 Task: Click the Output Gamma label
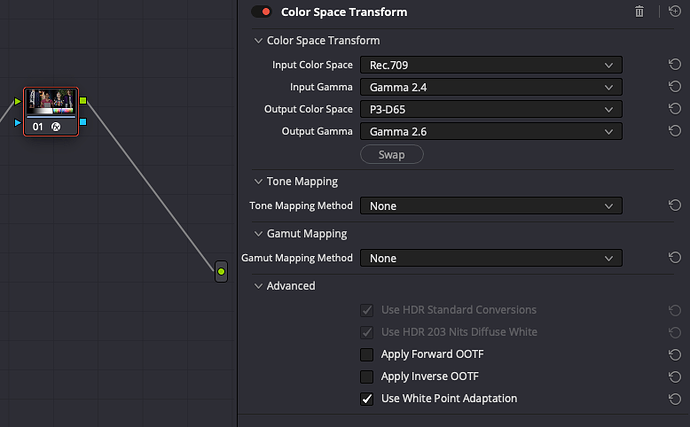pos(317,131)
